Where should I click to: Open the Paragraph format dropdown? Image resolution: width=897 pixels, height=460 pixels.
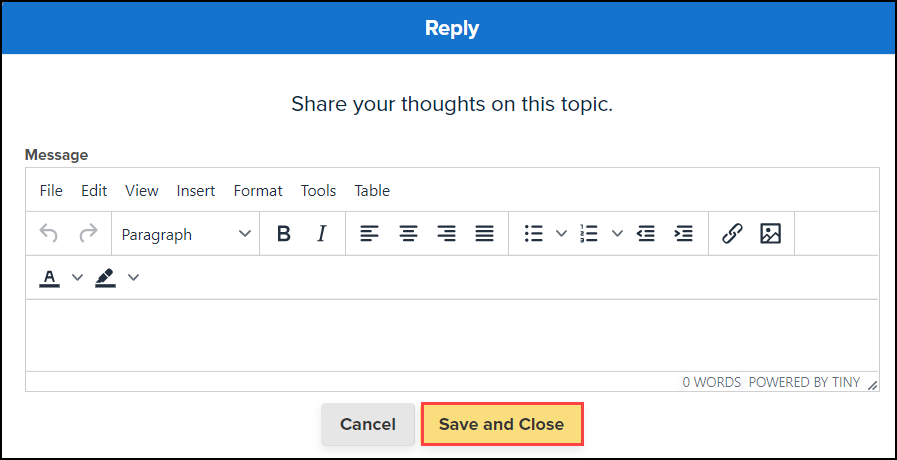[186, 234]
